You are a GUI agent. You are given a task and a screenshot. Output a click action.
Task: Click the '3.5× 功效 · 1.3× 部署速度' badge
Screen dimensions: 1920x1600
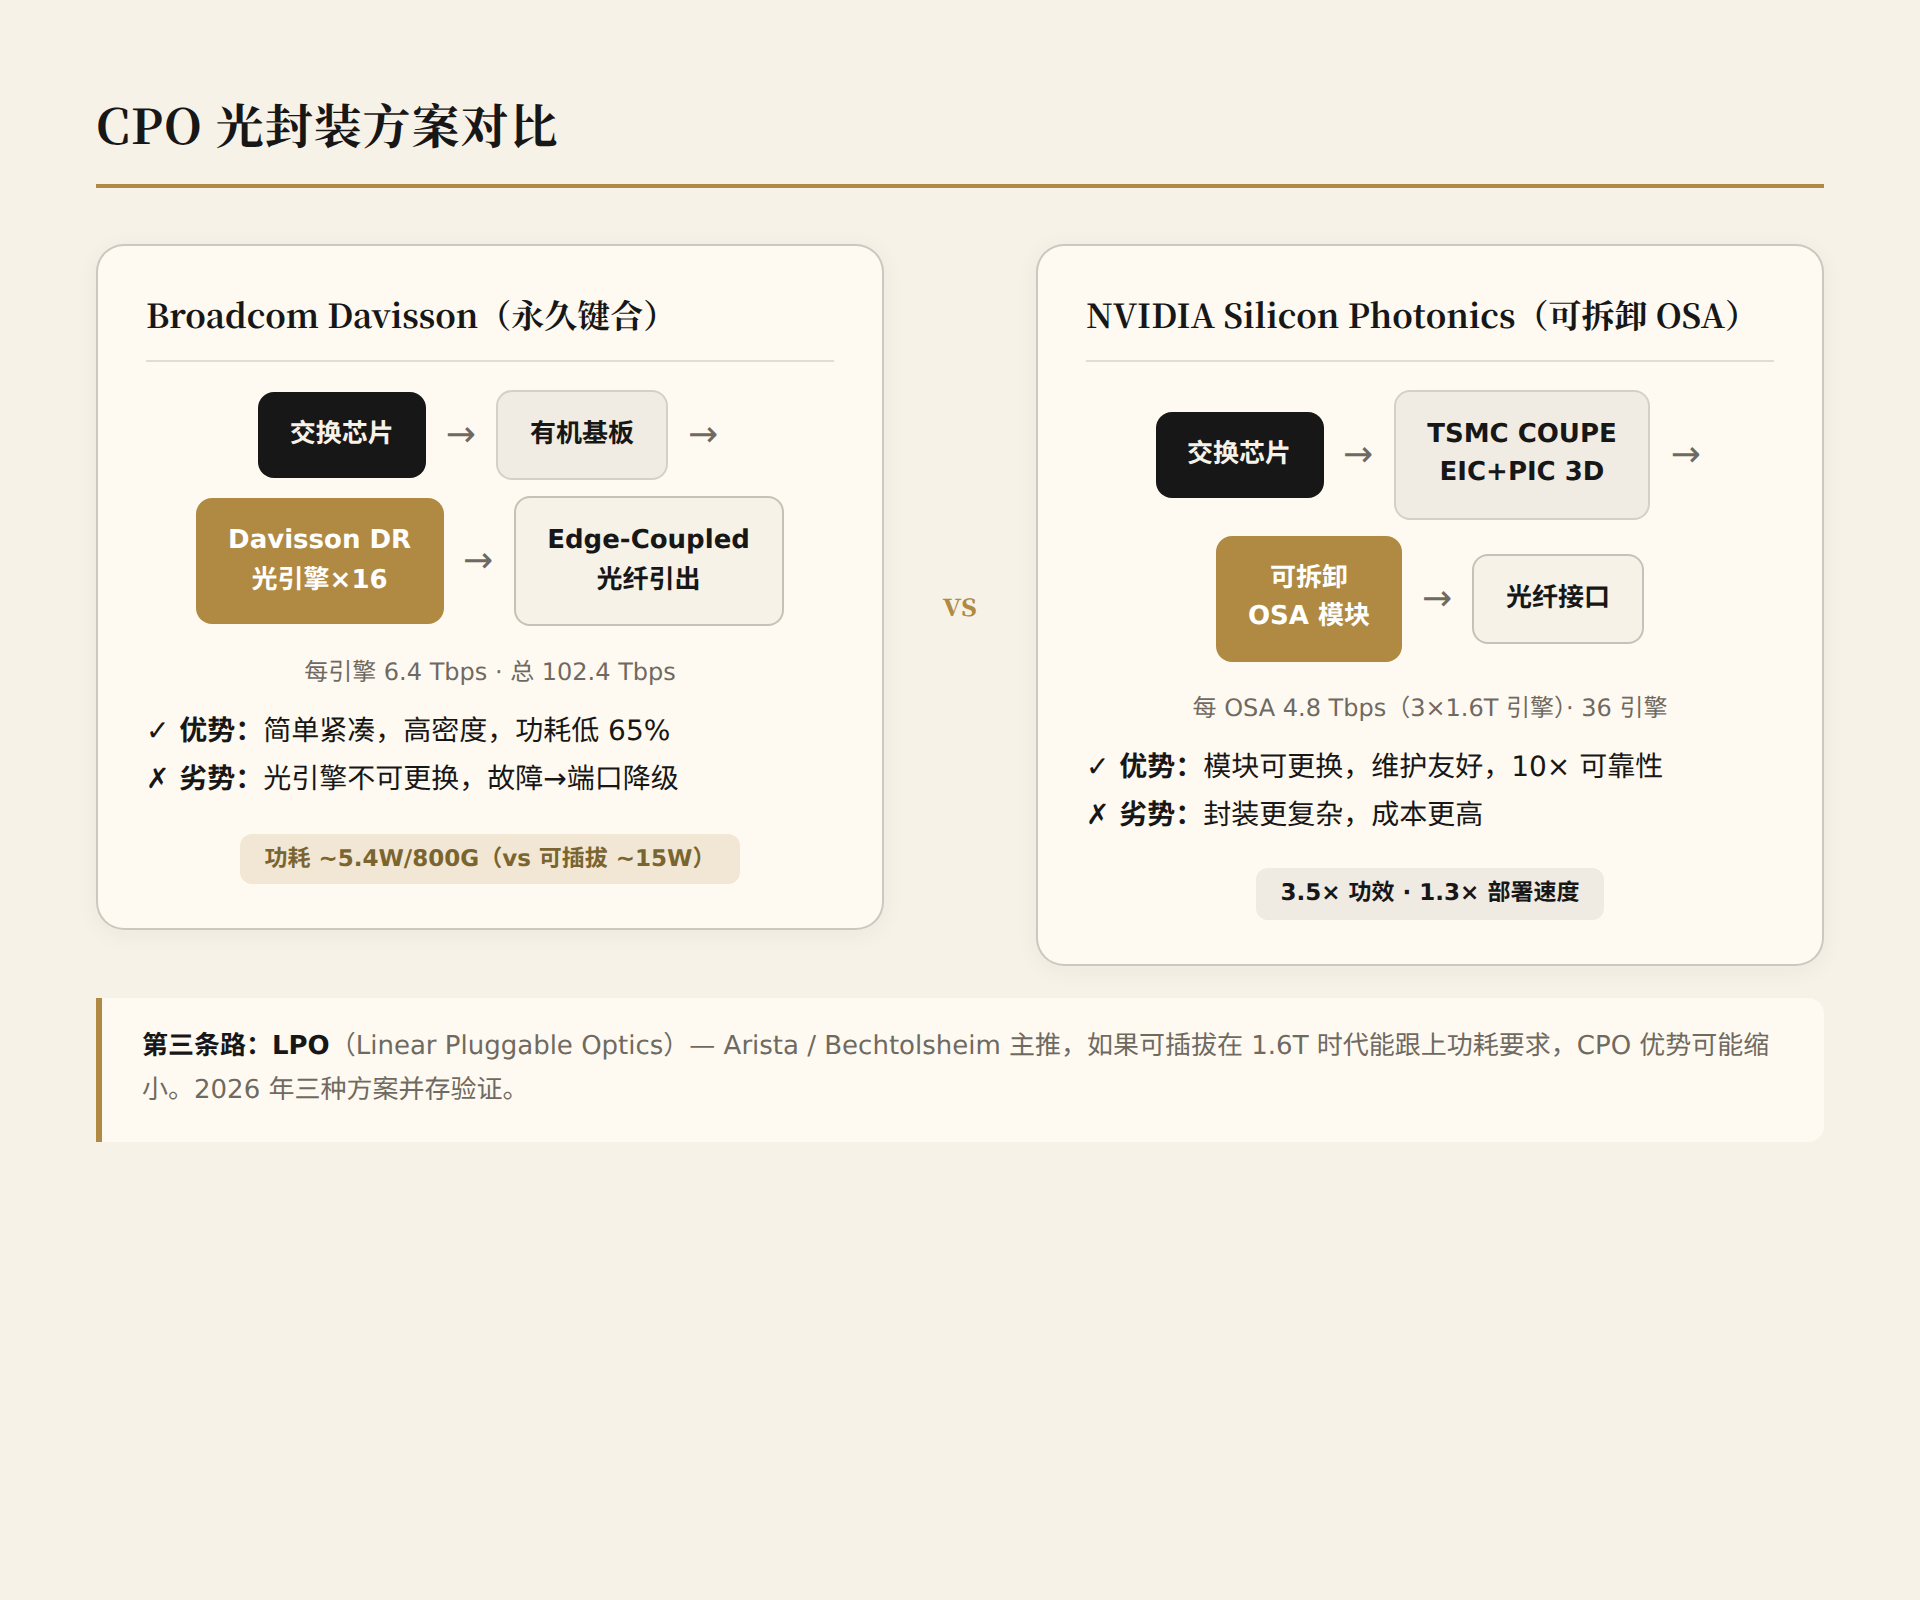click(1430, 893)
